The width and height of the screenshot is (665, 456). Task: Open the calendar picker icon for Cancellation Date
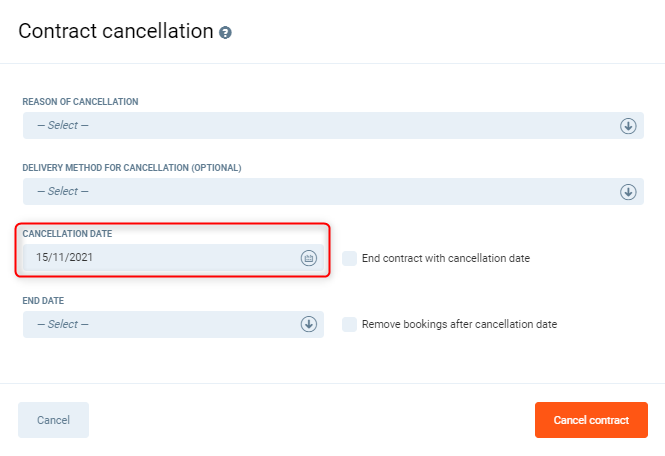coord(309,258)
